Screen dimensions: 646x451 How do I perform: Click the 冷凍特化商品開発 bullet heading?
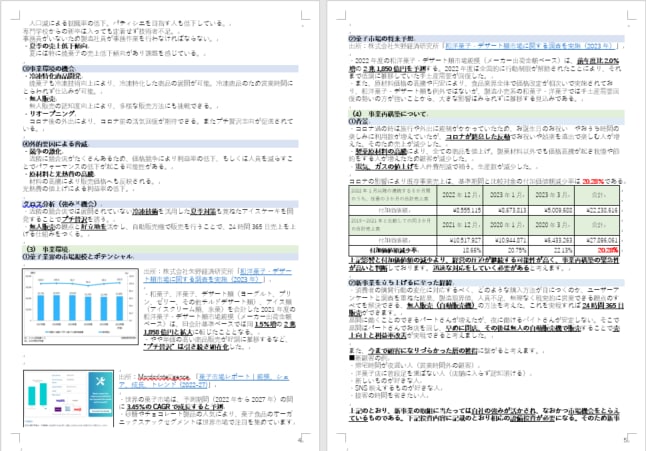56,76
